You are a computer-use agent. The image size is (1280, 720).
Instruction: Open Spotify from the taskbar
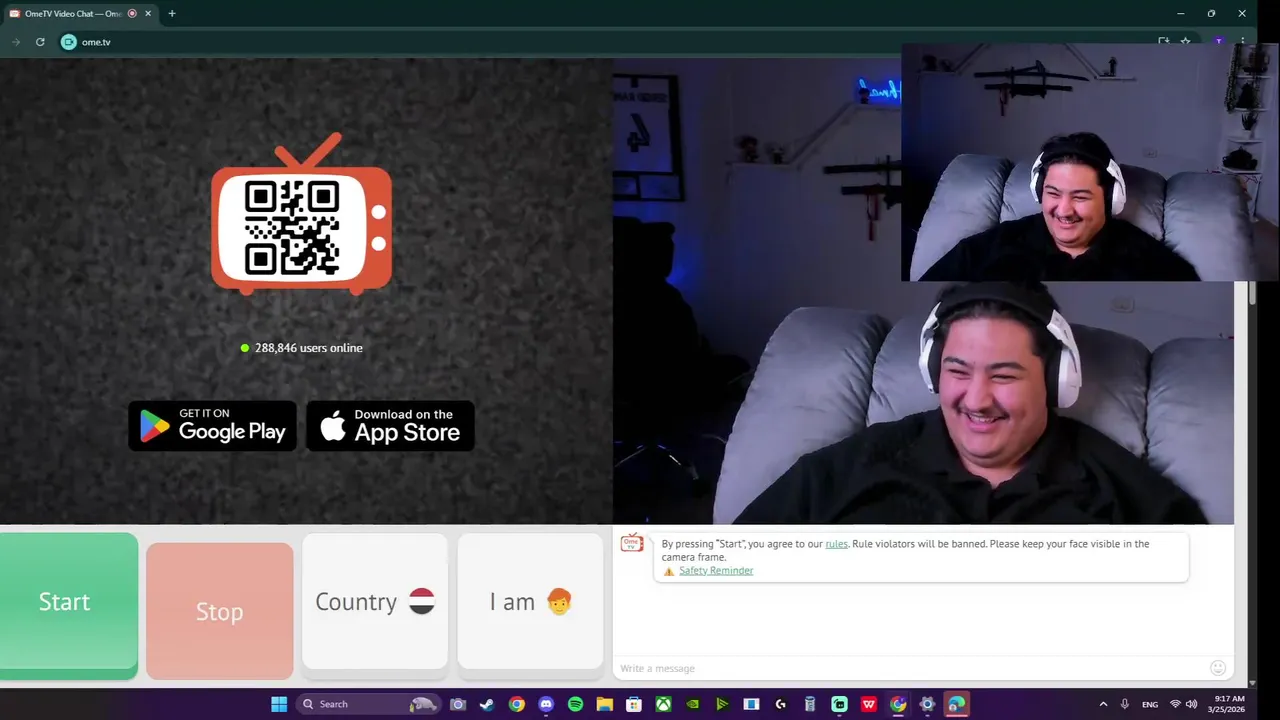tap(575, 704)
